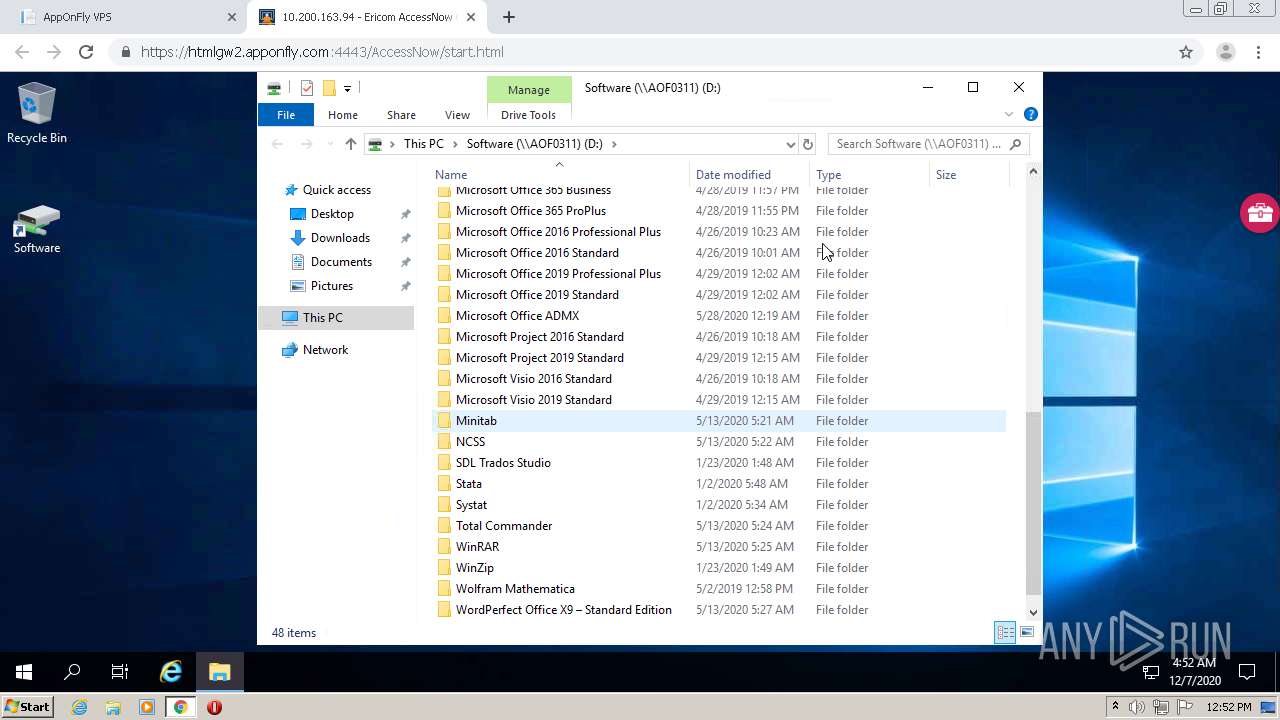
Task: Click the Stata folder icon
Action: [444, 484]
